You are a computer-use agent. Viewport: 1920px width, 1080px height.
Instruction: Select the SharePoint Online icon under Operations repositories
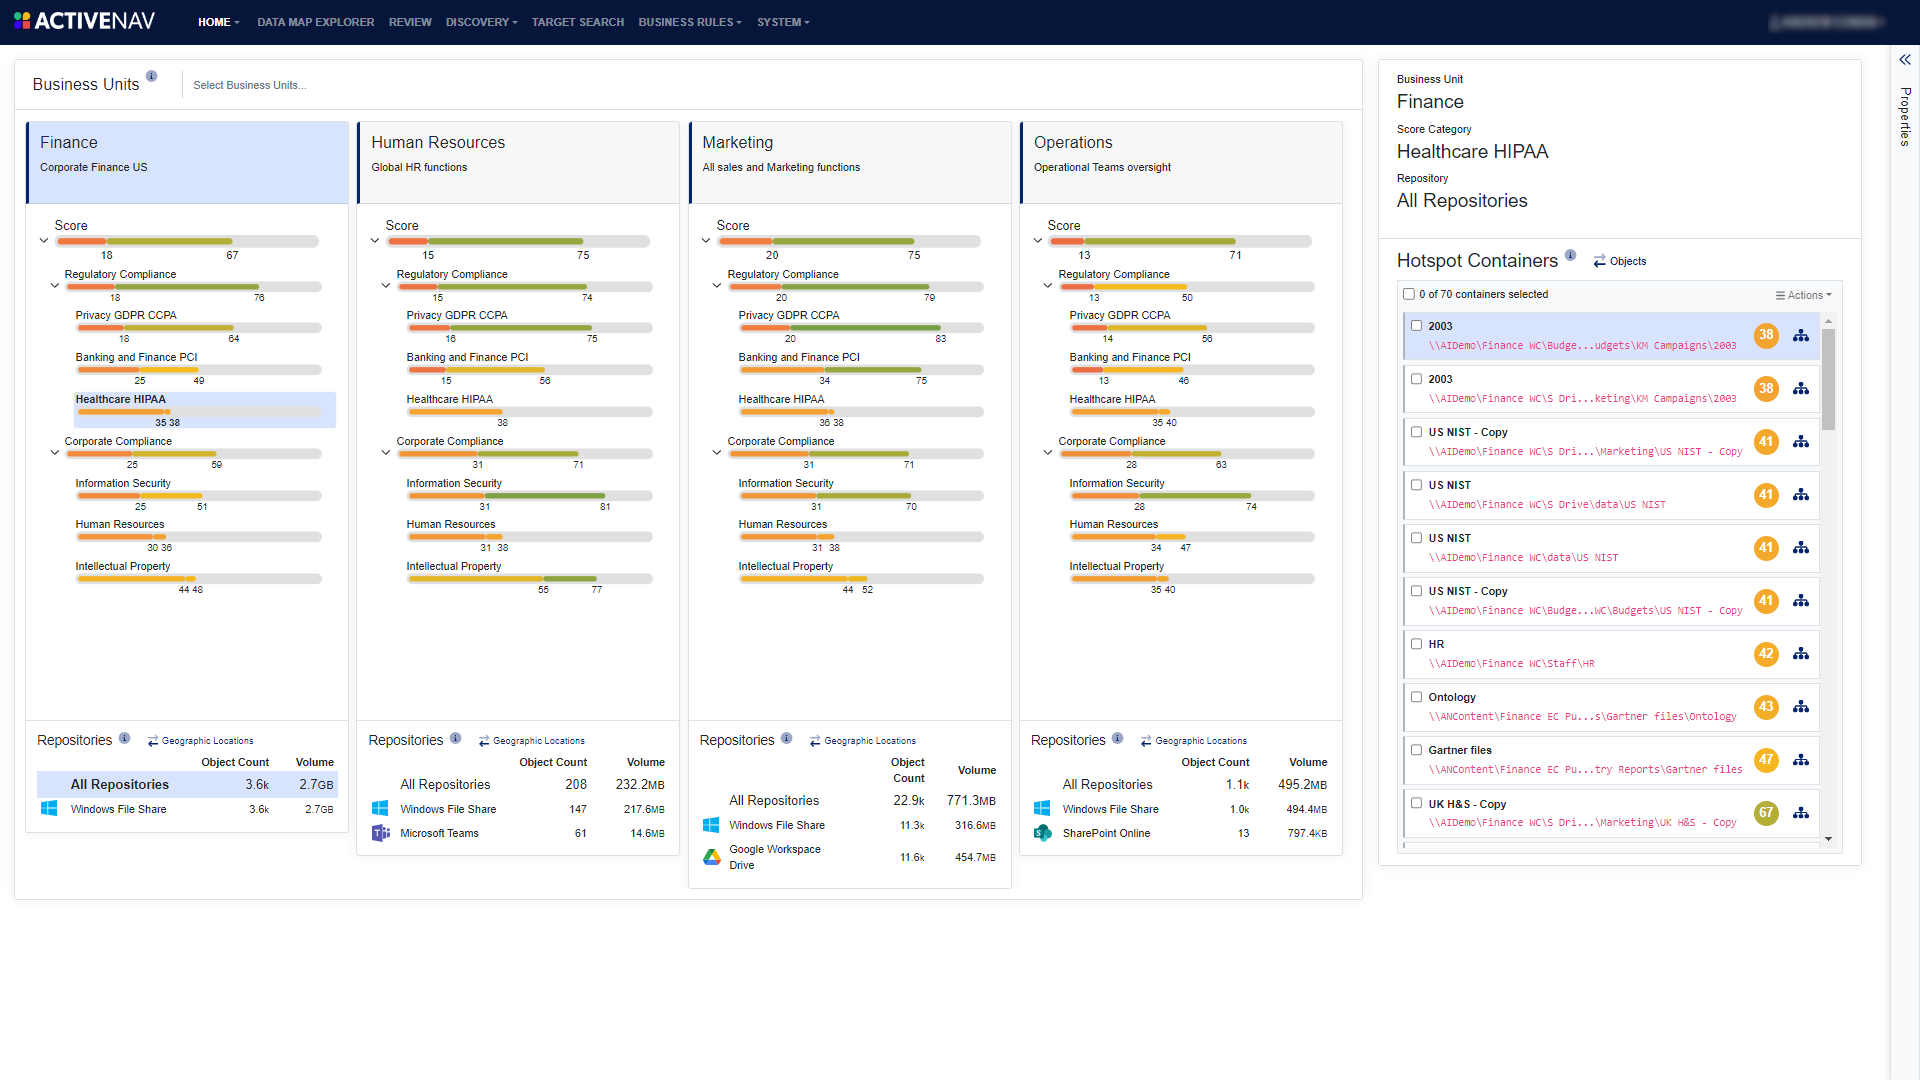1042,833
